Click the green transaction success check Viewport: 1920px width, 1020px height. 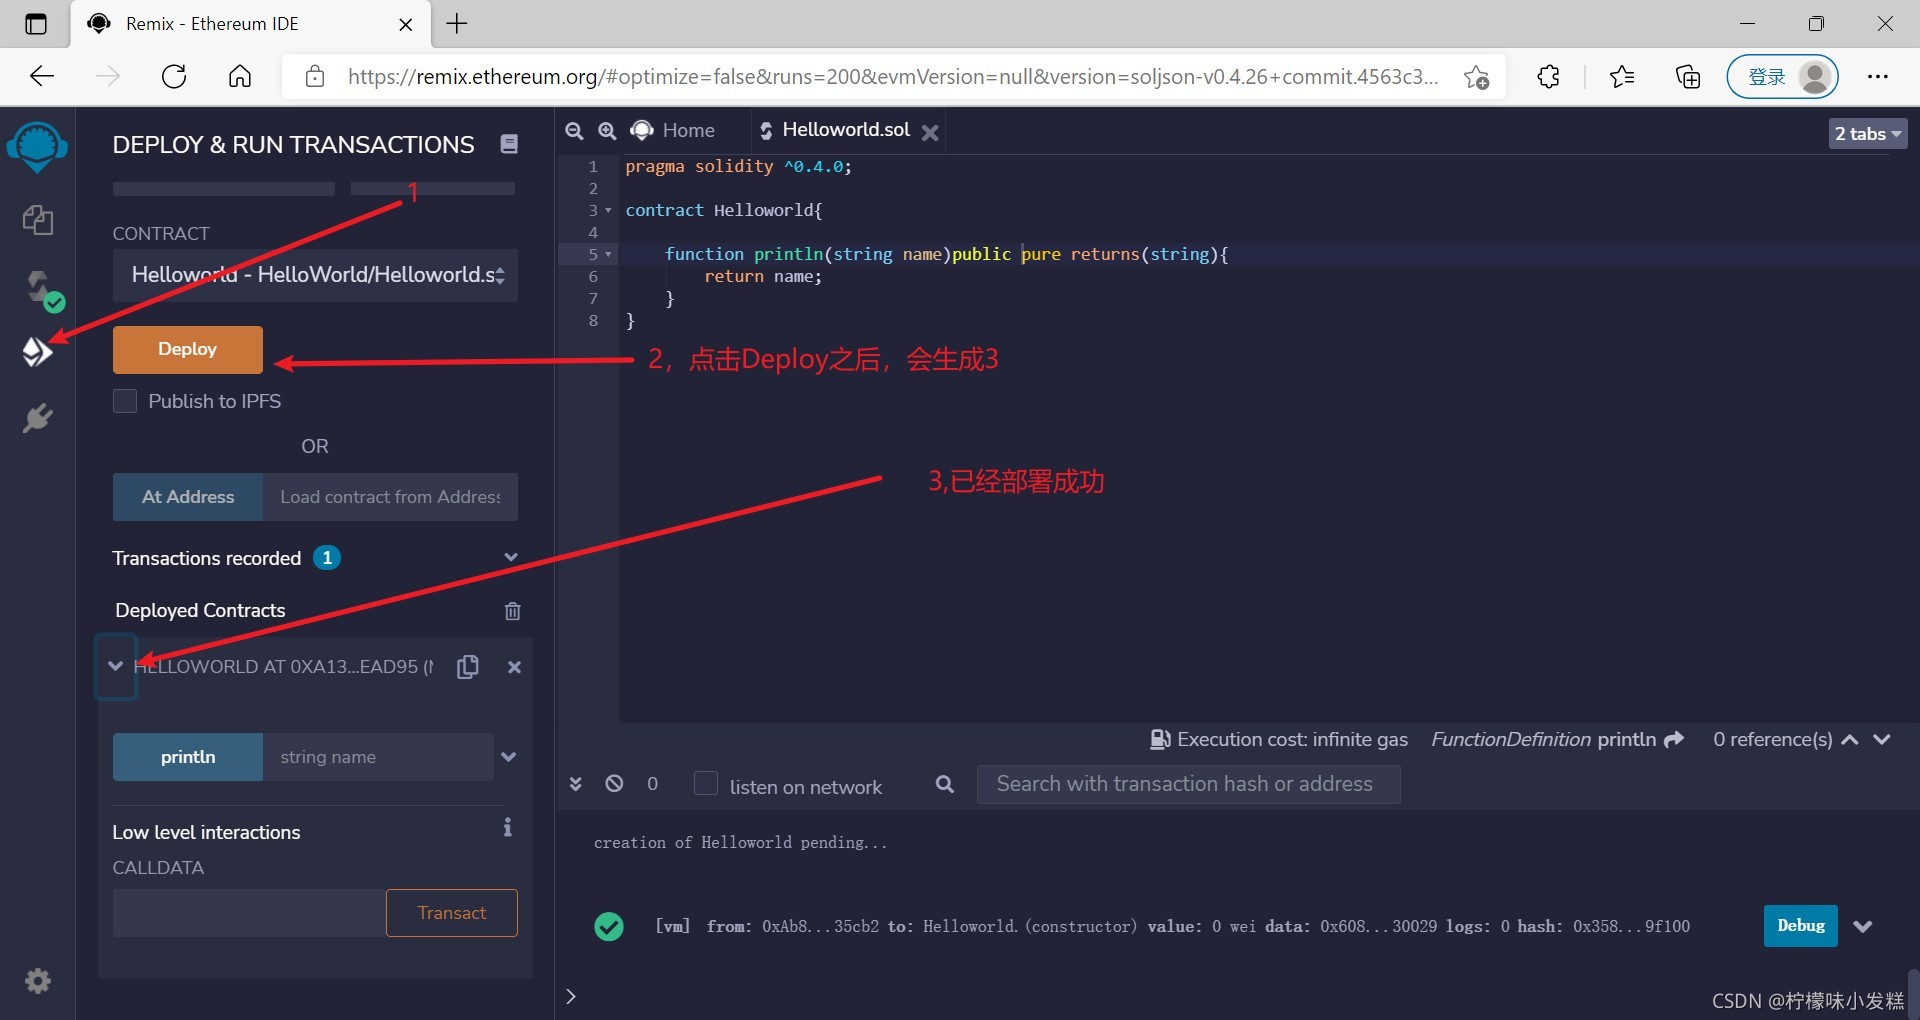pos(609,927)
